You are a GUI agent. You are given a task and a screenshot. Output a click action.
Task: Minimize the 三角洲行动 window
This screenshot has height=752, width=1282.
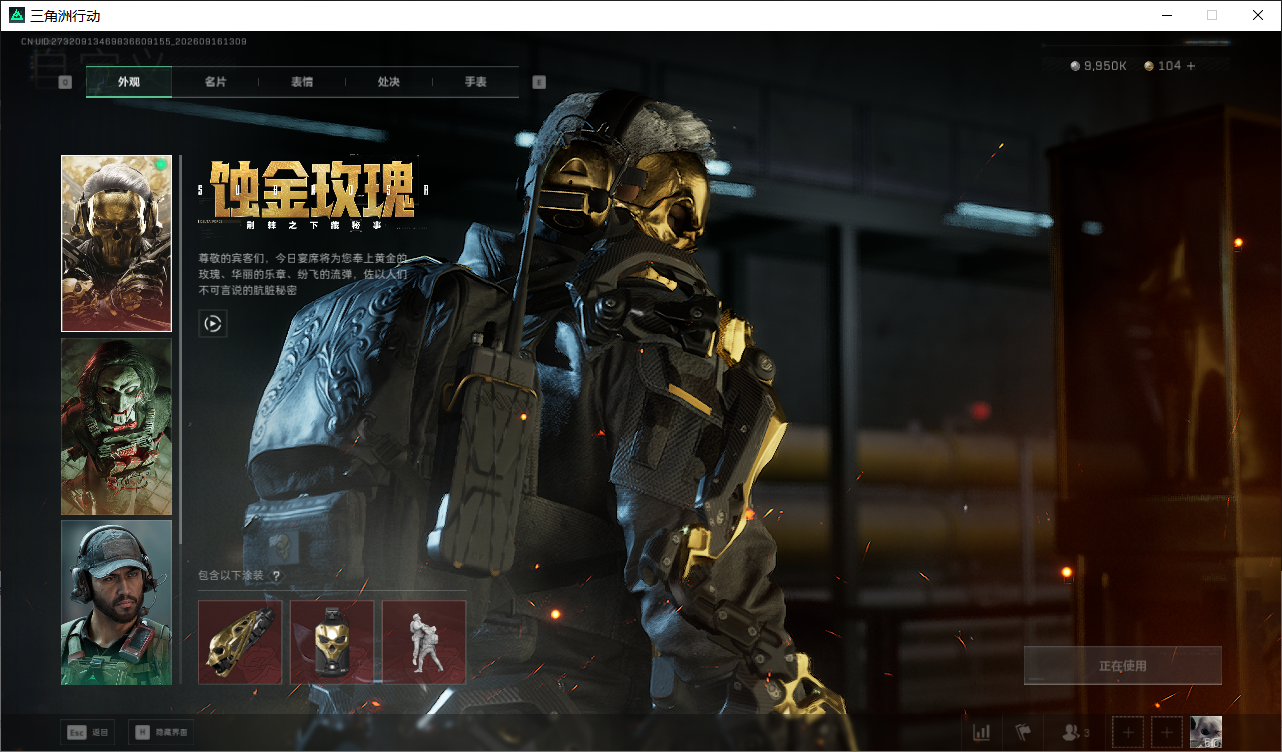coord(1166,15)
